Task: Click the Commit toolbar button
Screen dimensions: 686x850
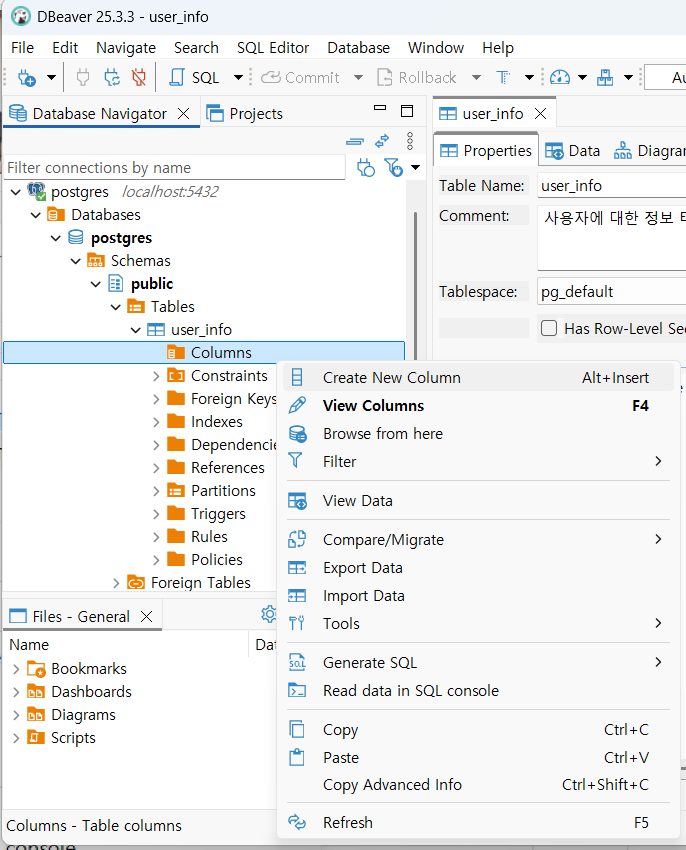Action: [300, 78]
